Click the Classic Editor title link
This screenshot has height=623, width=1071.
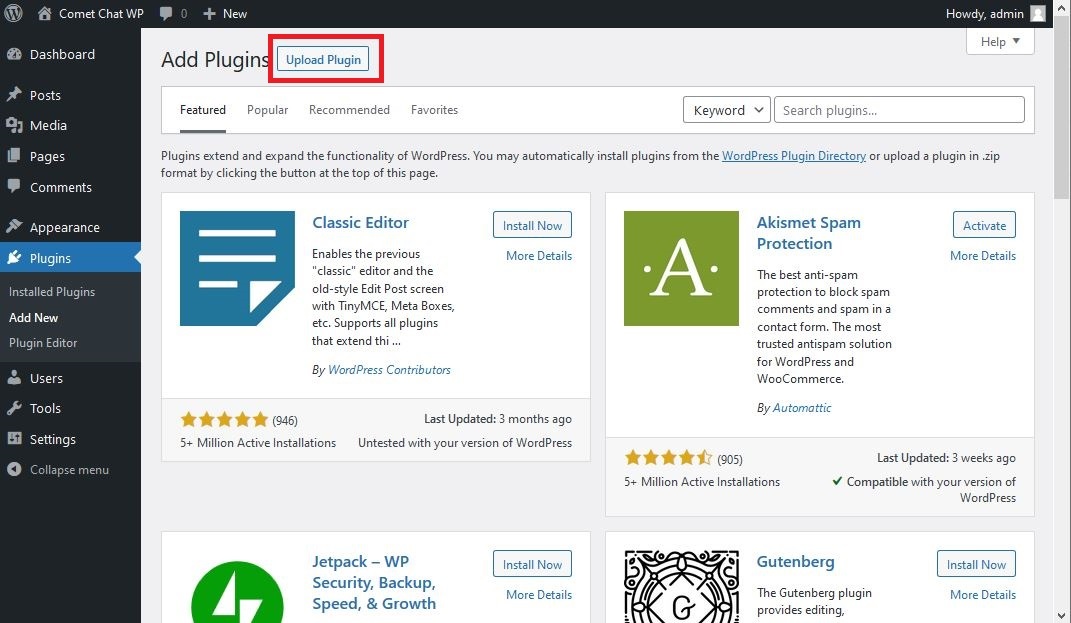point(361,222)
